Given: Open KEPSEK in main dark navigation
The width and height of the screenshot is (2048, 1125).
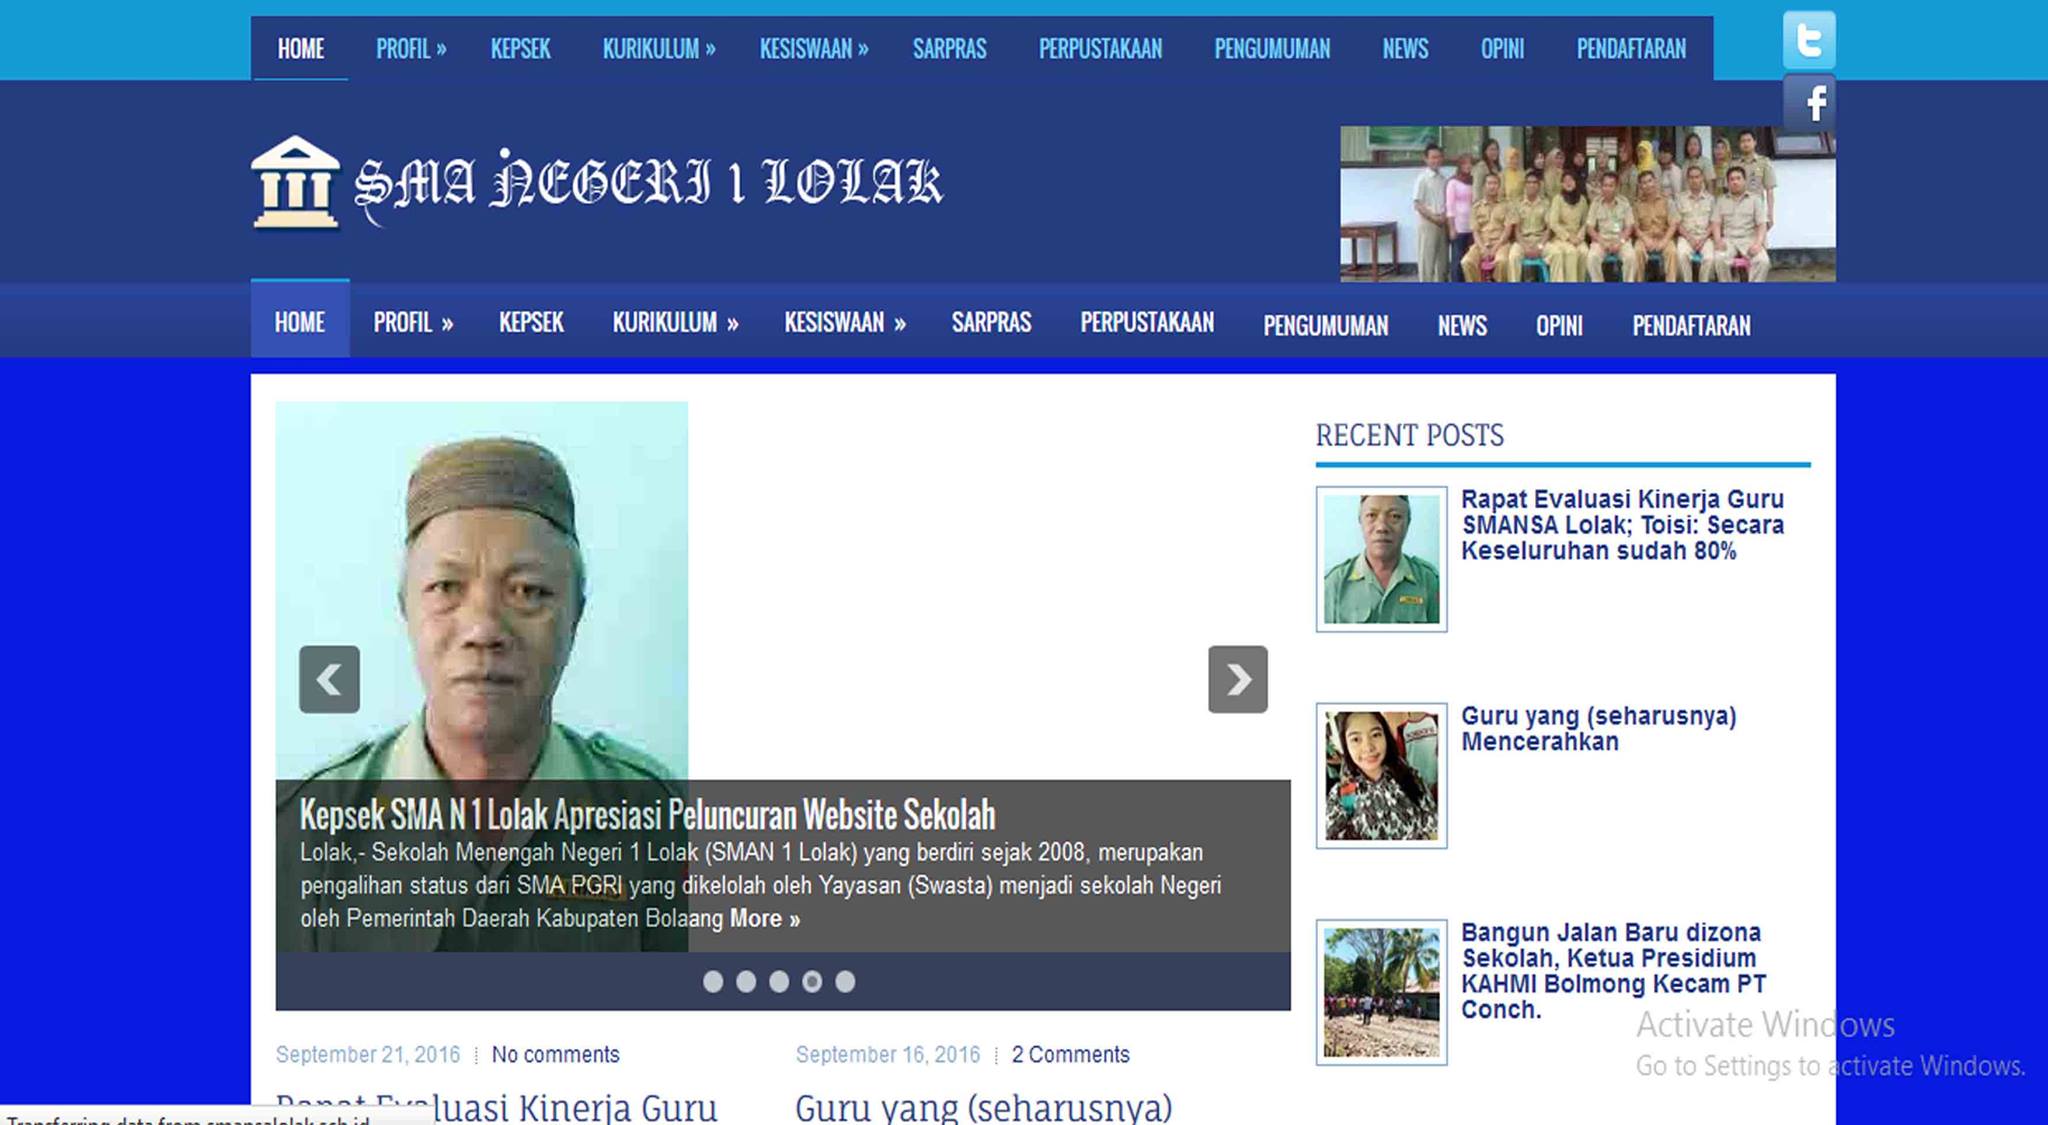Looking at the screenshot, I should [531, 323].
